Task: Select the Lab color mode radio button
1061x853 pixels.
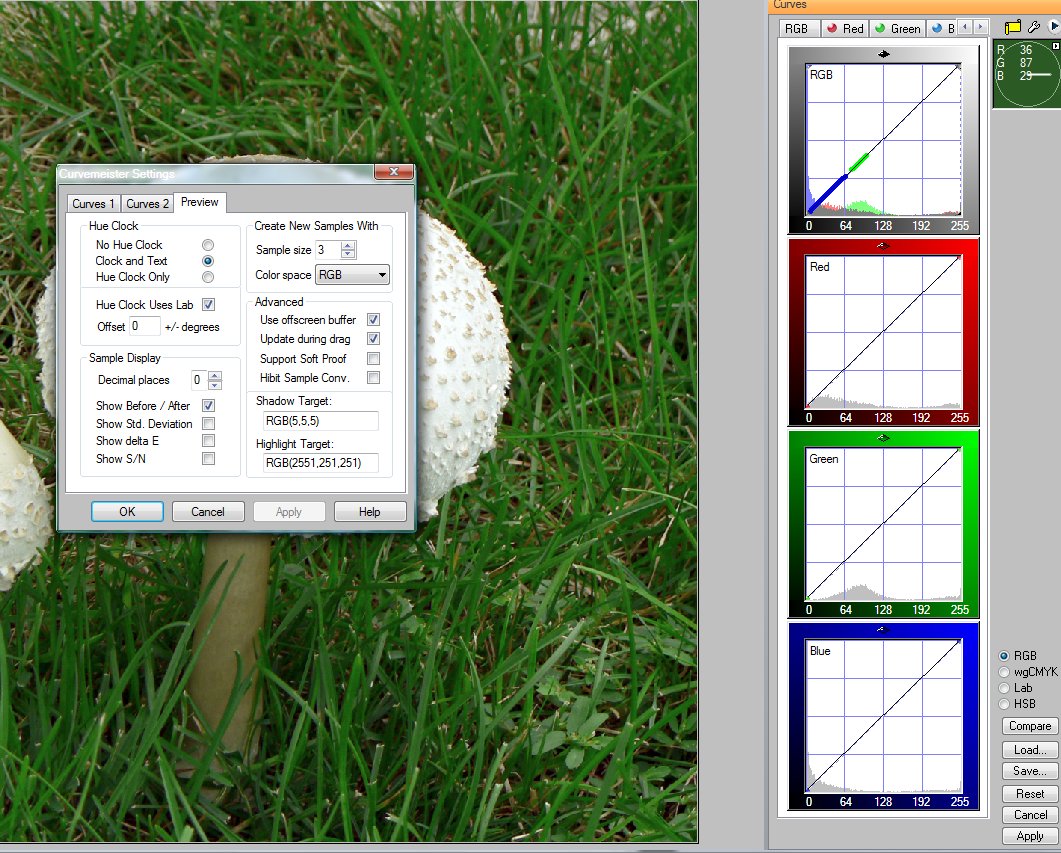Action: [x=1004, y=688]
